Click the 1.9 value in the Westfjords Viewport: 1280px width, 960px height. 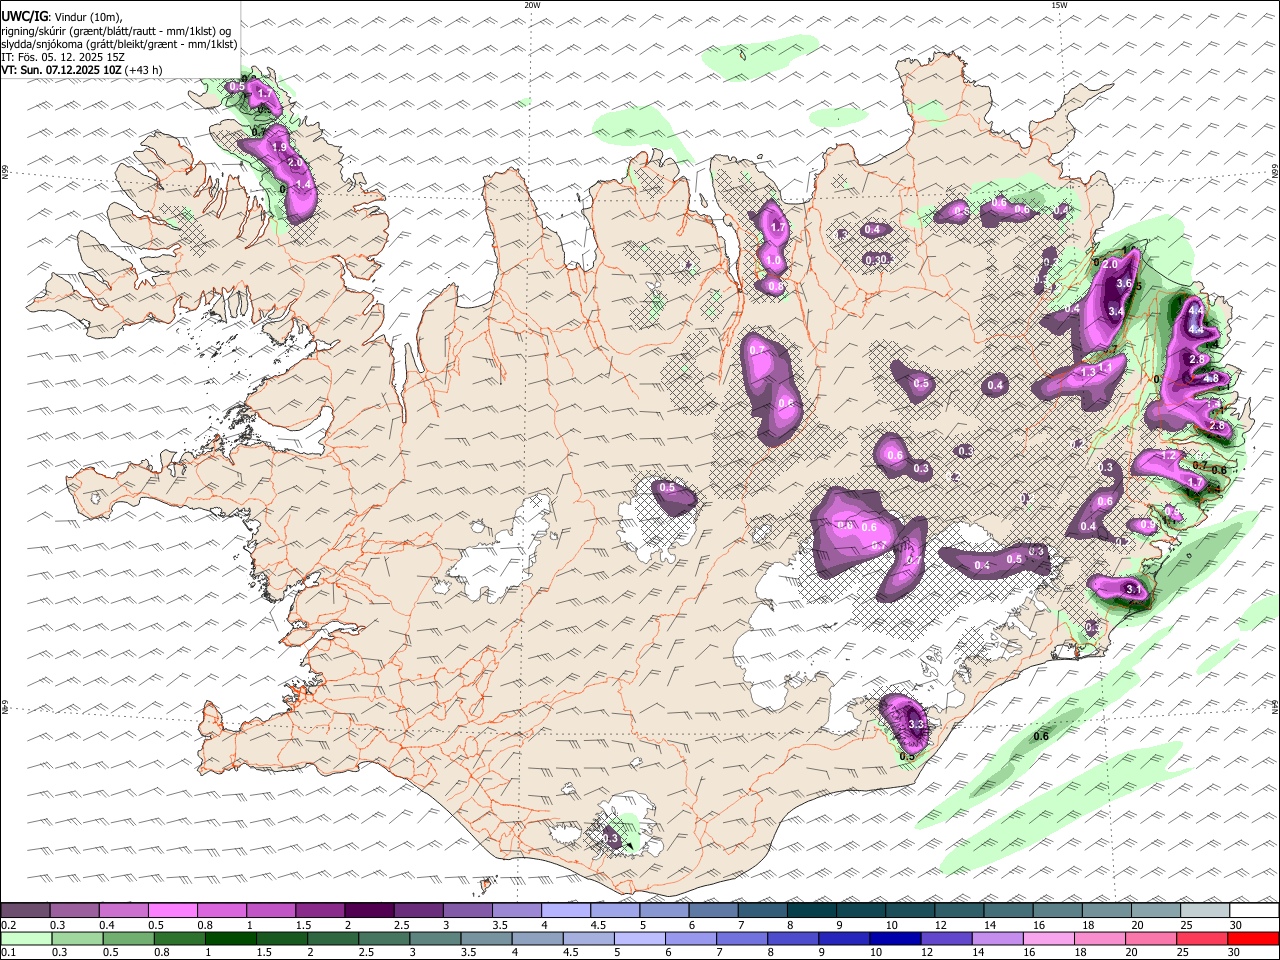pyautogui.click(x=279, y=147)
